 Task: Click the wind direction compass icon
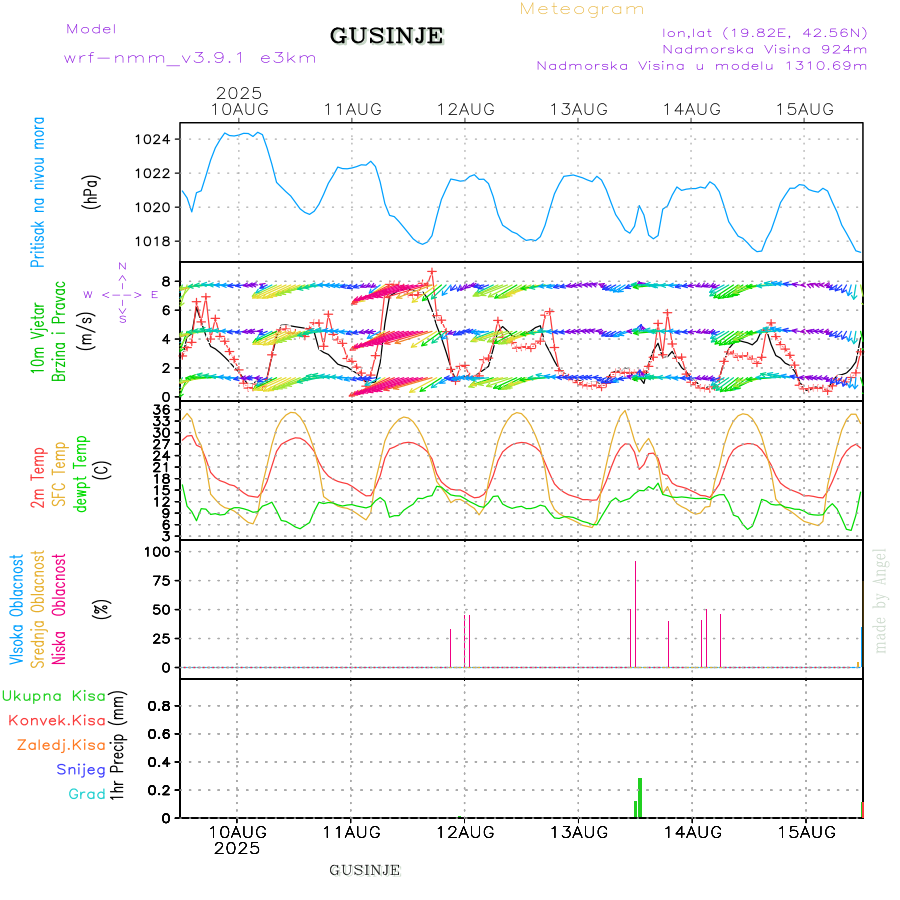pyautogui.click(x=121, y=294)
